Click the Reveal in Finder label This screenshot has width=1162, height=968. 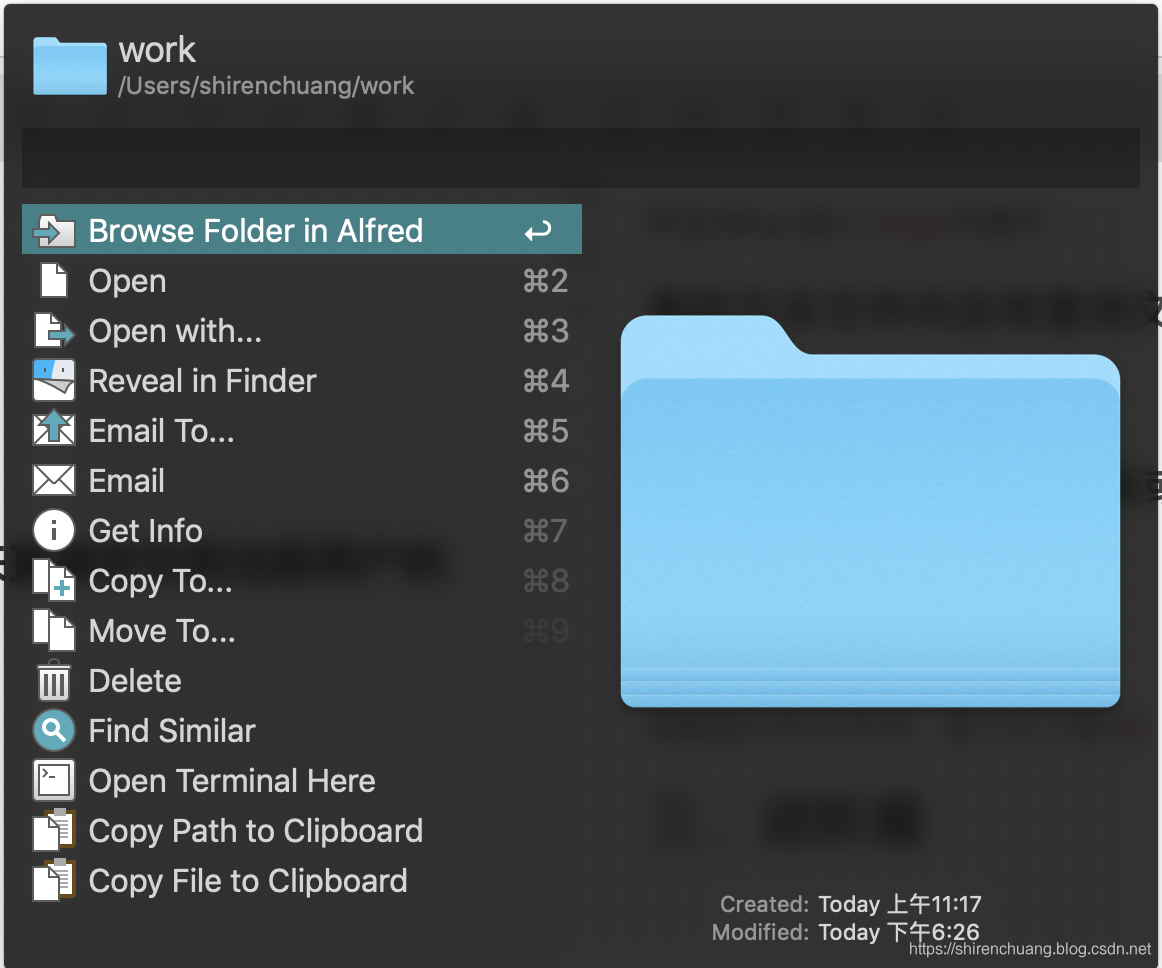coord(202,381)
